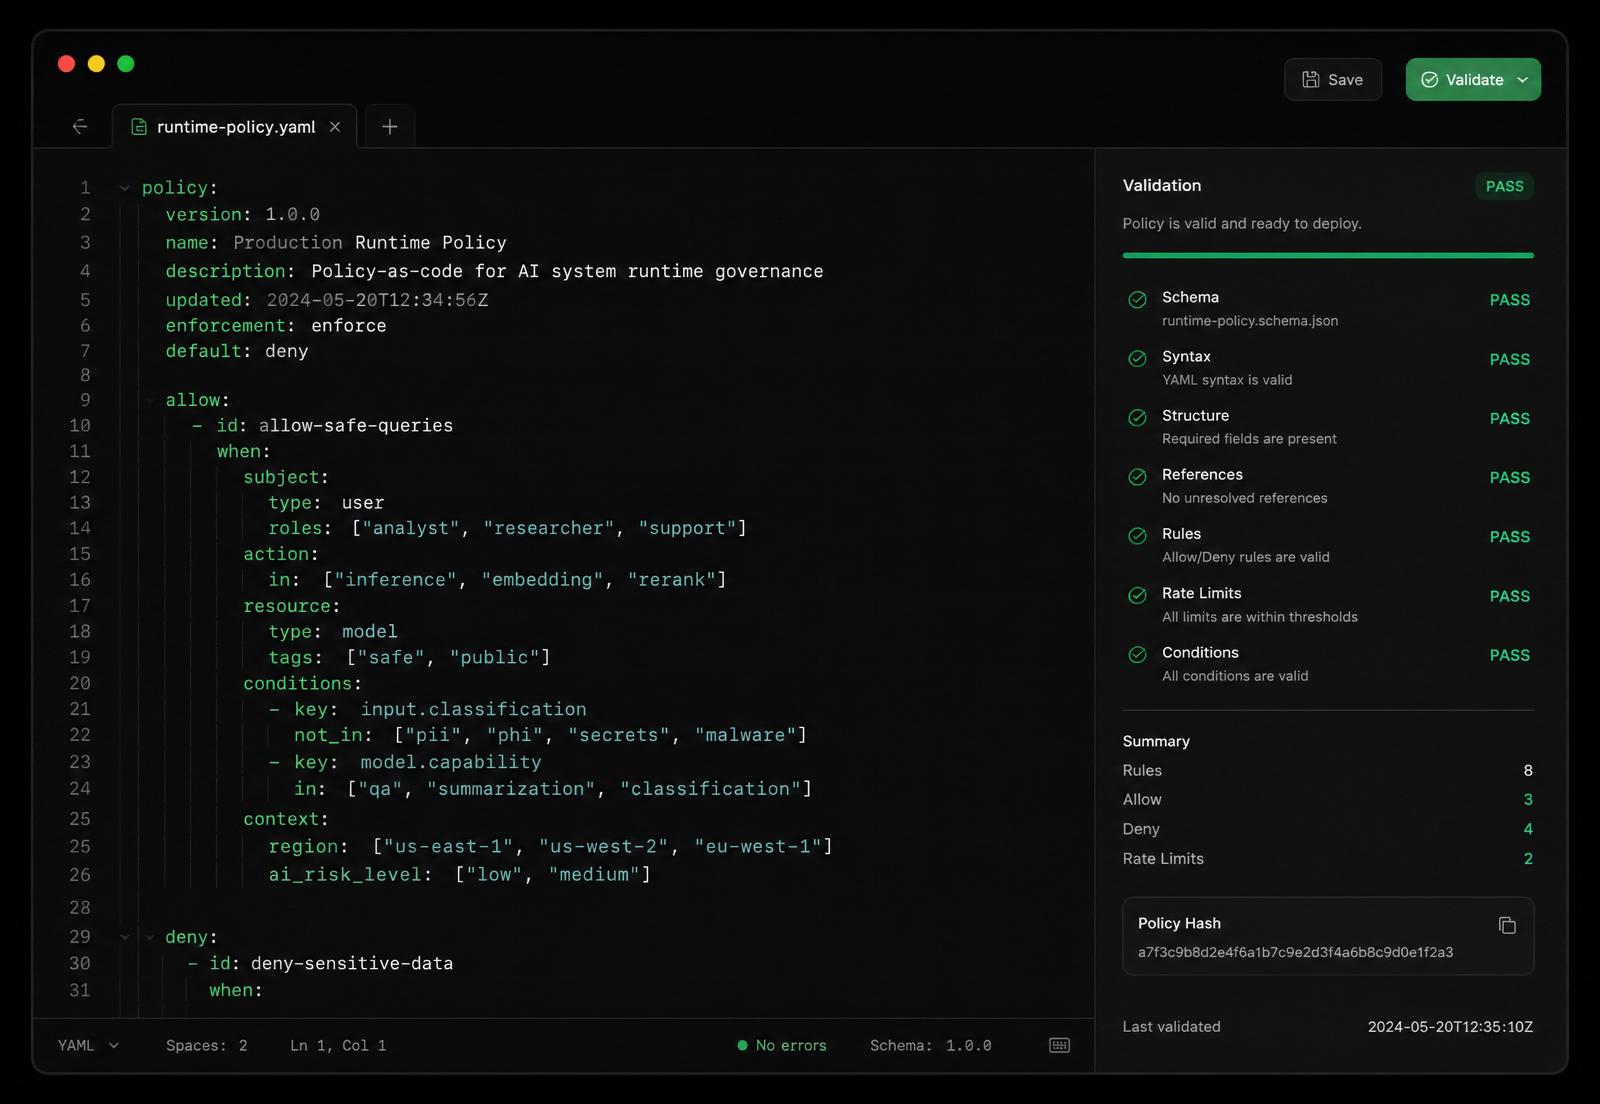
Task: Place cursor on 'enforcement: enforce' line
Action: 276,326
